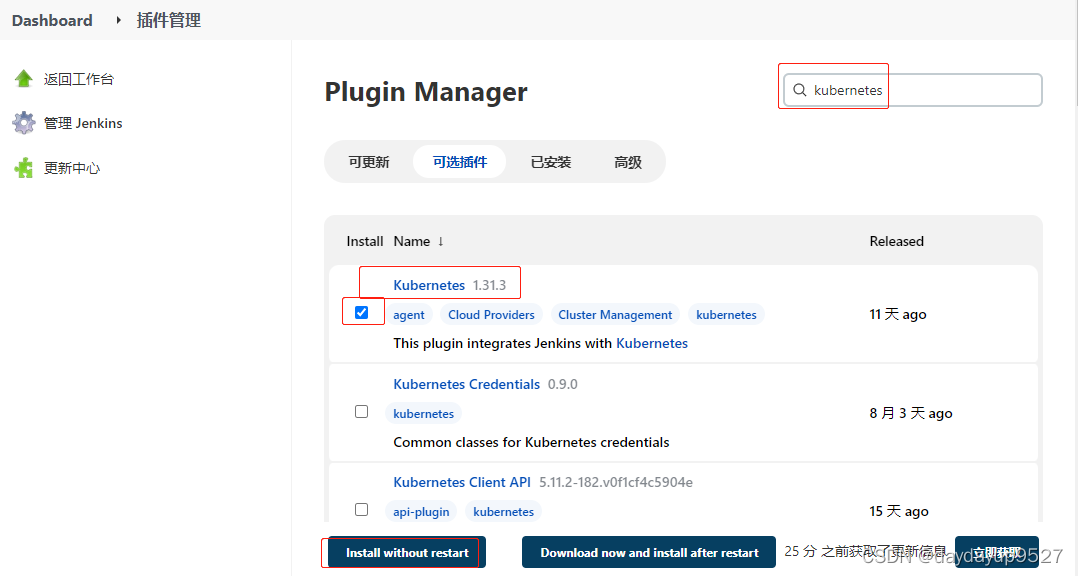This screenshot has height=576, width=1078.
Task: Click the breadcrumb arrow after Dashboard
Action: pos(118,21)
